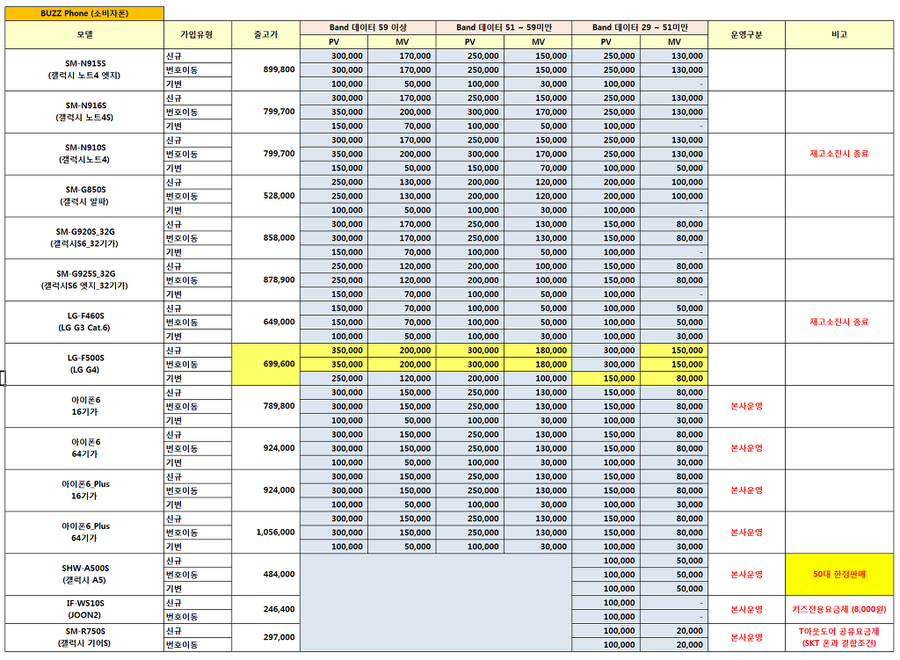Select the "비고" column header
The height and width of the screenshot is (660, 900).
pyautogui.click(x=839, y=34)
